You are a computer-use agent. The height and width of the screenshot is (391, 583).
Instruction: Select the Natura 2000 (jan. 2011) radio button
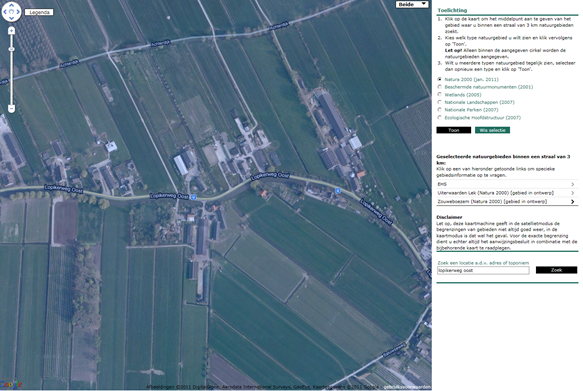click(439, 79)
